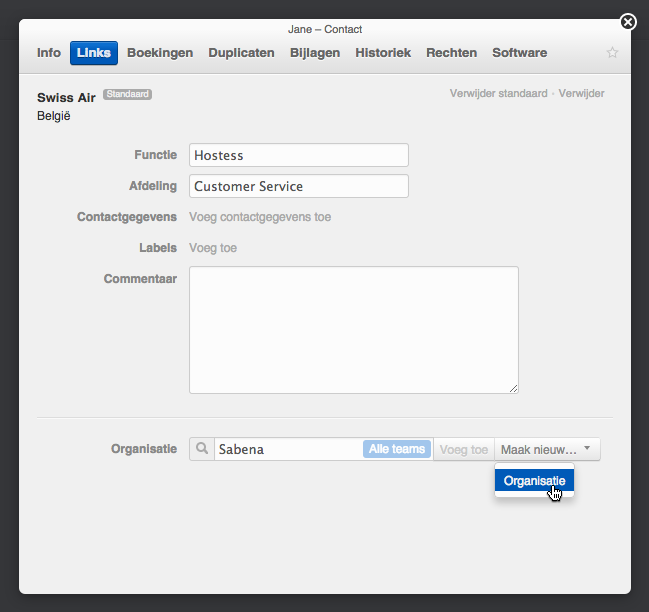The image size is (649, 612).
Task: Switch to the Boekingen tab
Action: point(160,53)
